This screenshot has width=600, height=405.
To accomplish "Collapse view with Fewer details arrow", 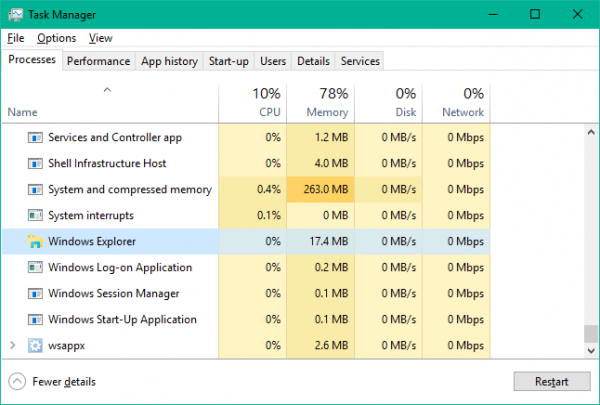I will click(17, 381).
